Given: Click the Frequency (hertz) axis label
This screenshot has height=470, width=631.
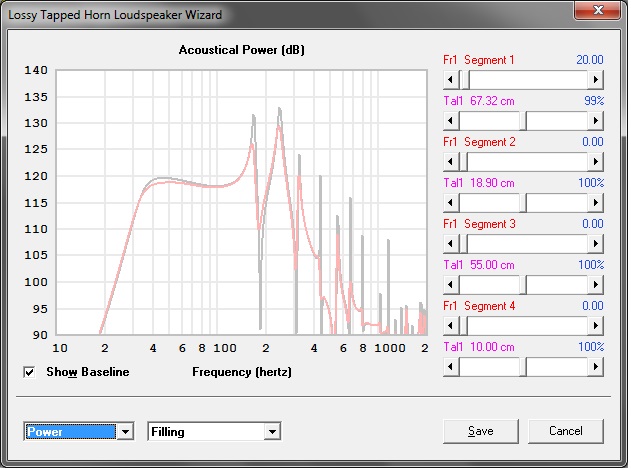Looking at the screenshot, I should [x=242, y=372].
